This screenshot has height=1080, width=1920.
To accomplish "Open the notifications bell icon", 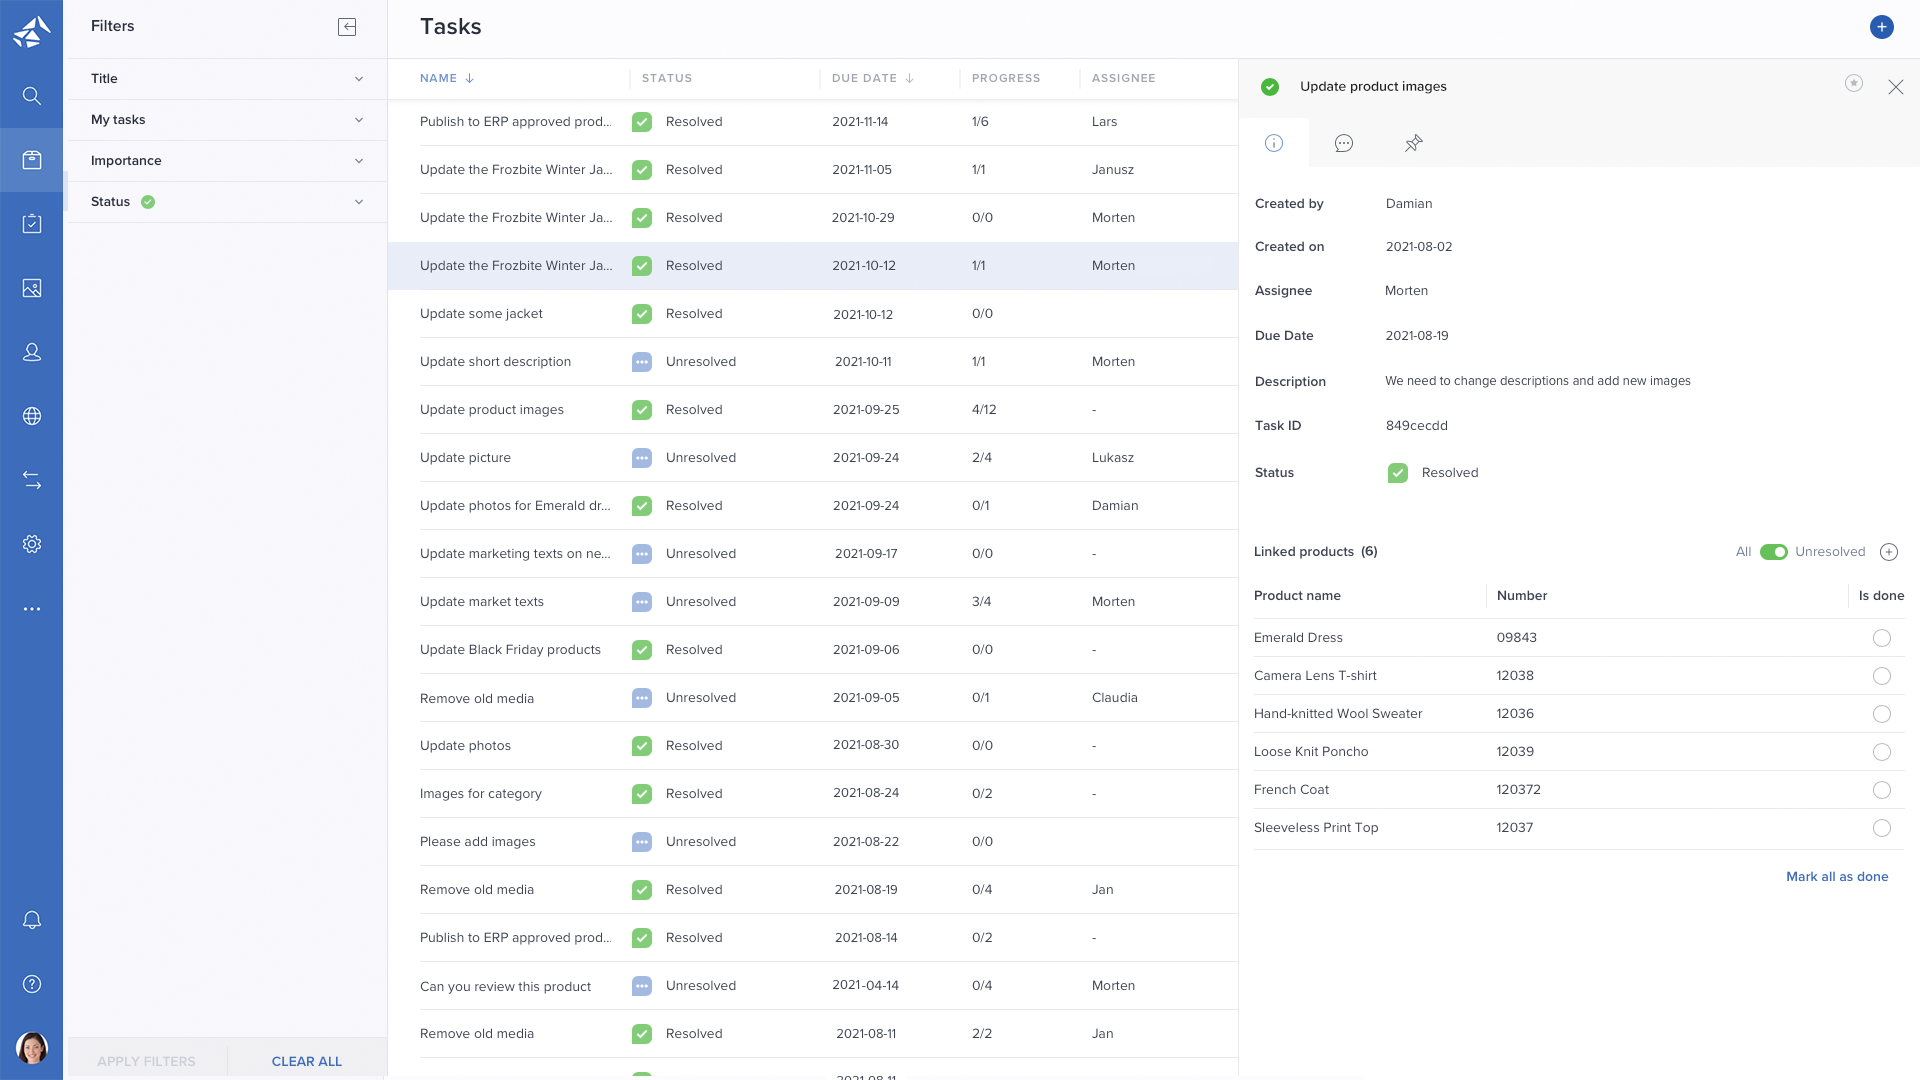I will 32,920.
